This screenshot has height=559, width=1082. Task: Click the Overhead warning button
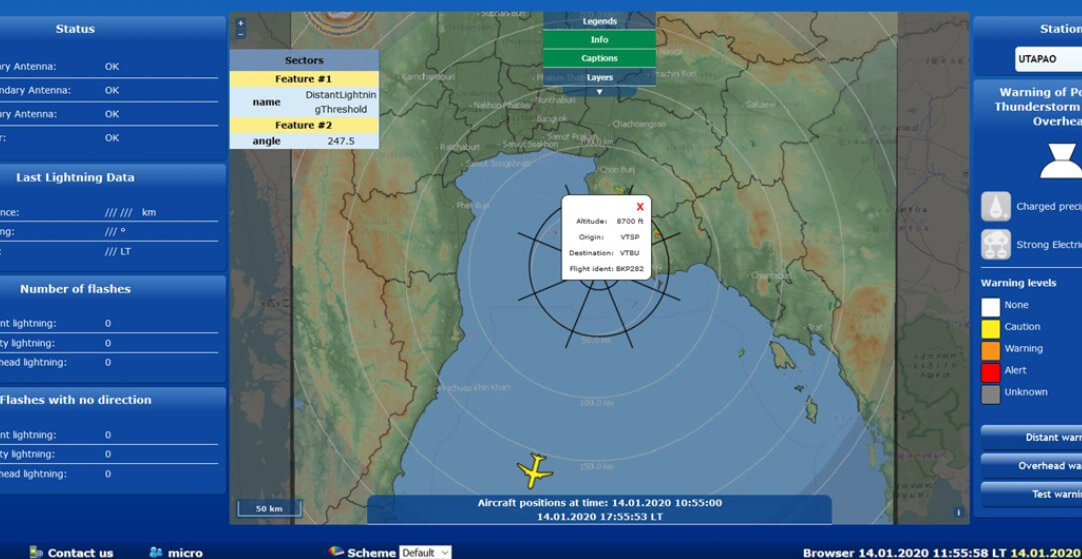click(x=1031, y=466)
